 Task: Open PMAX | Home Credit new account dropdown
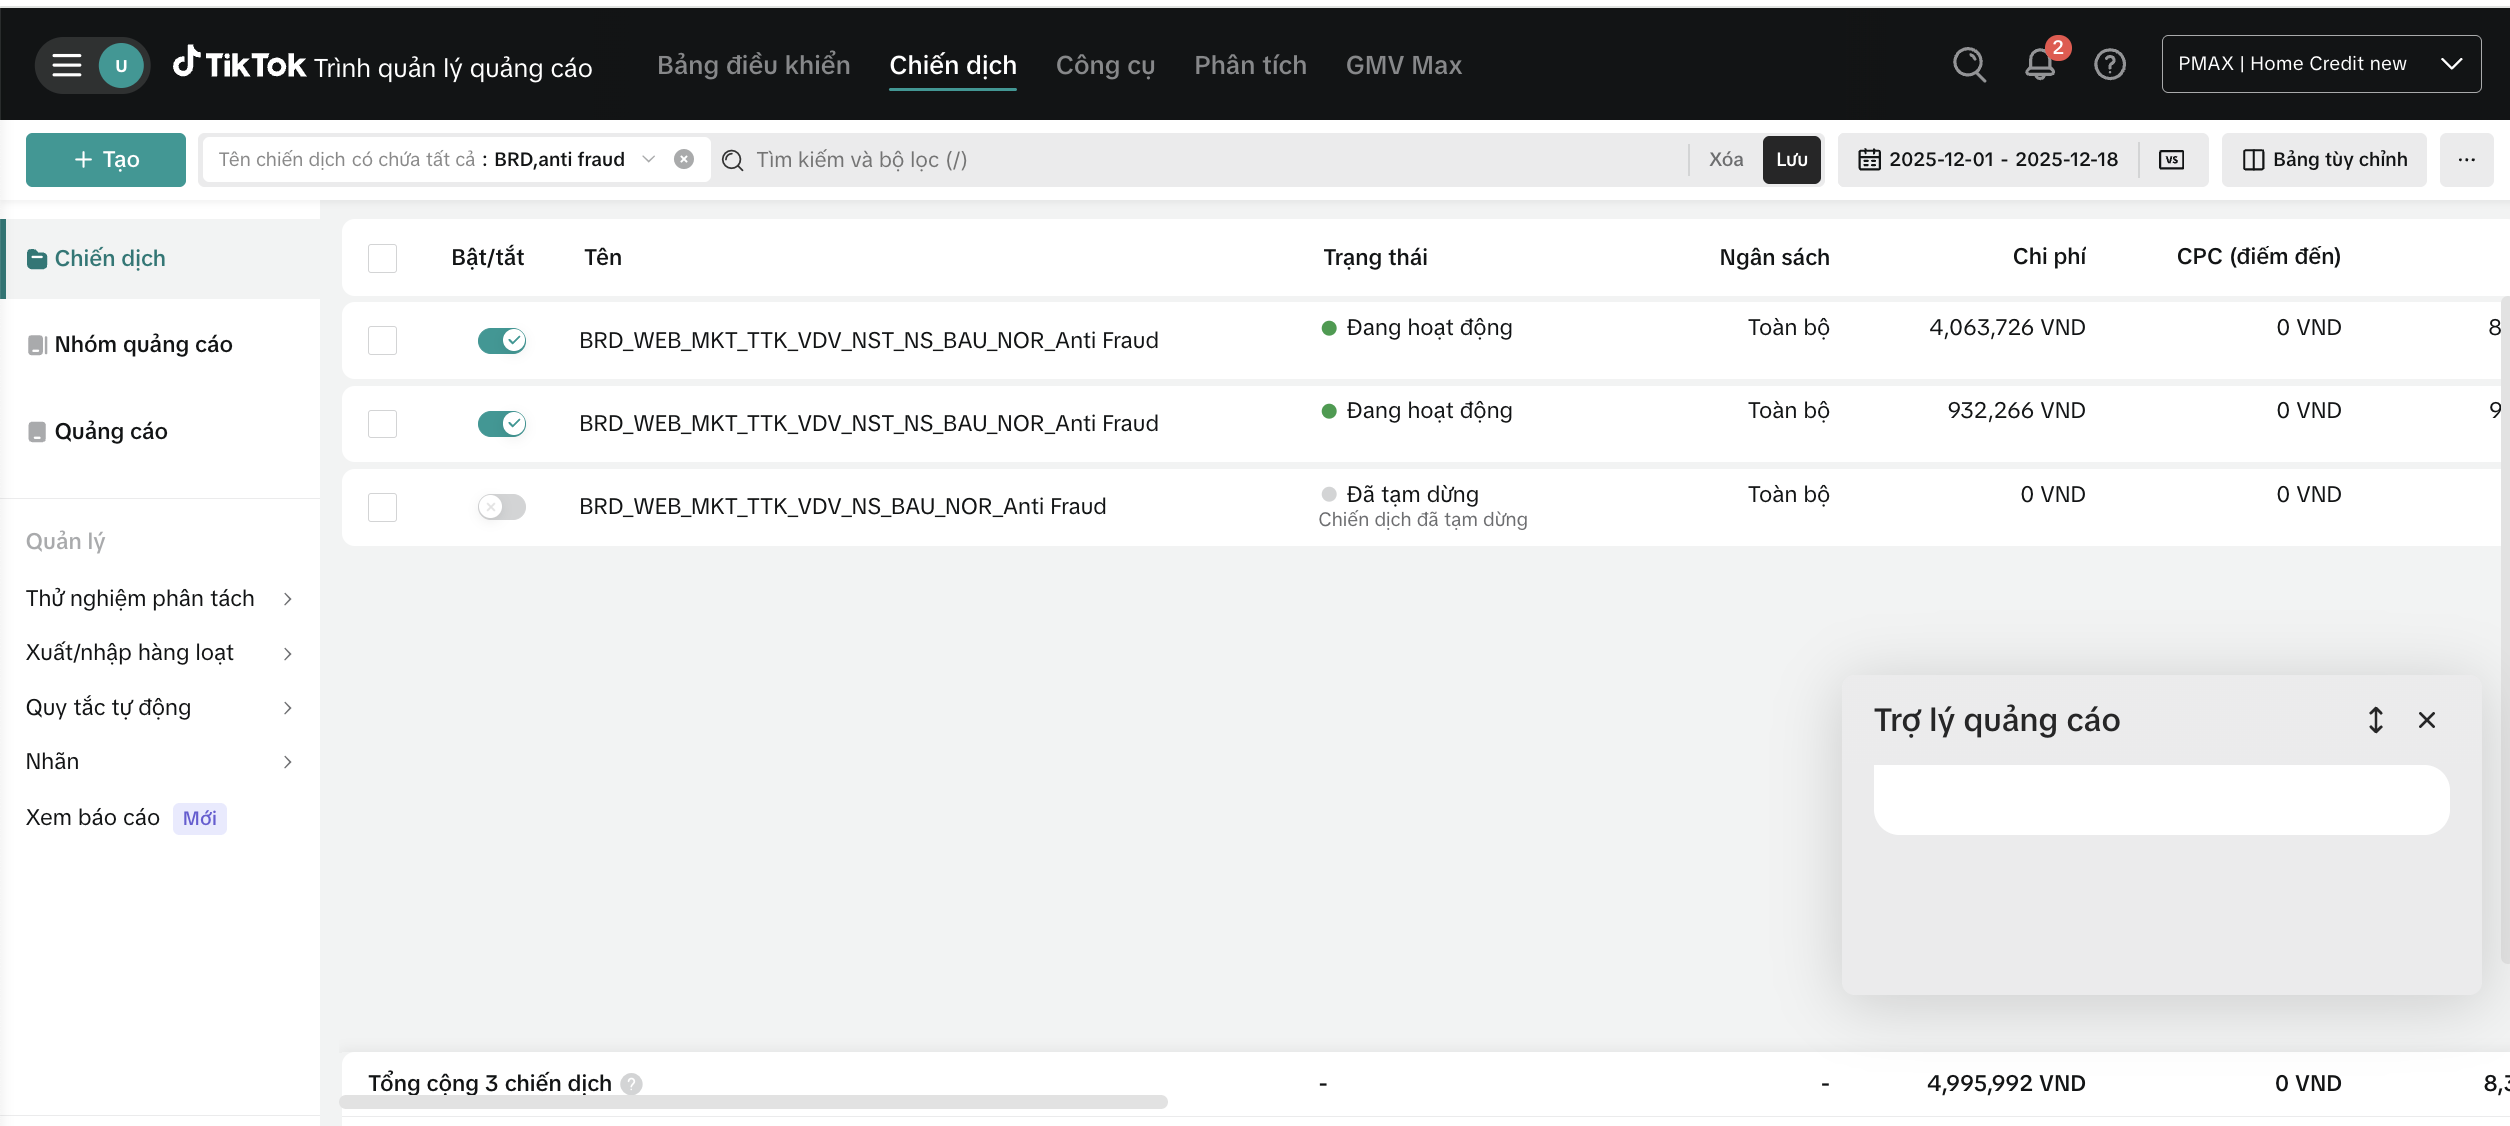pyautogui.click(x=2320, y=64)
